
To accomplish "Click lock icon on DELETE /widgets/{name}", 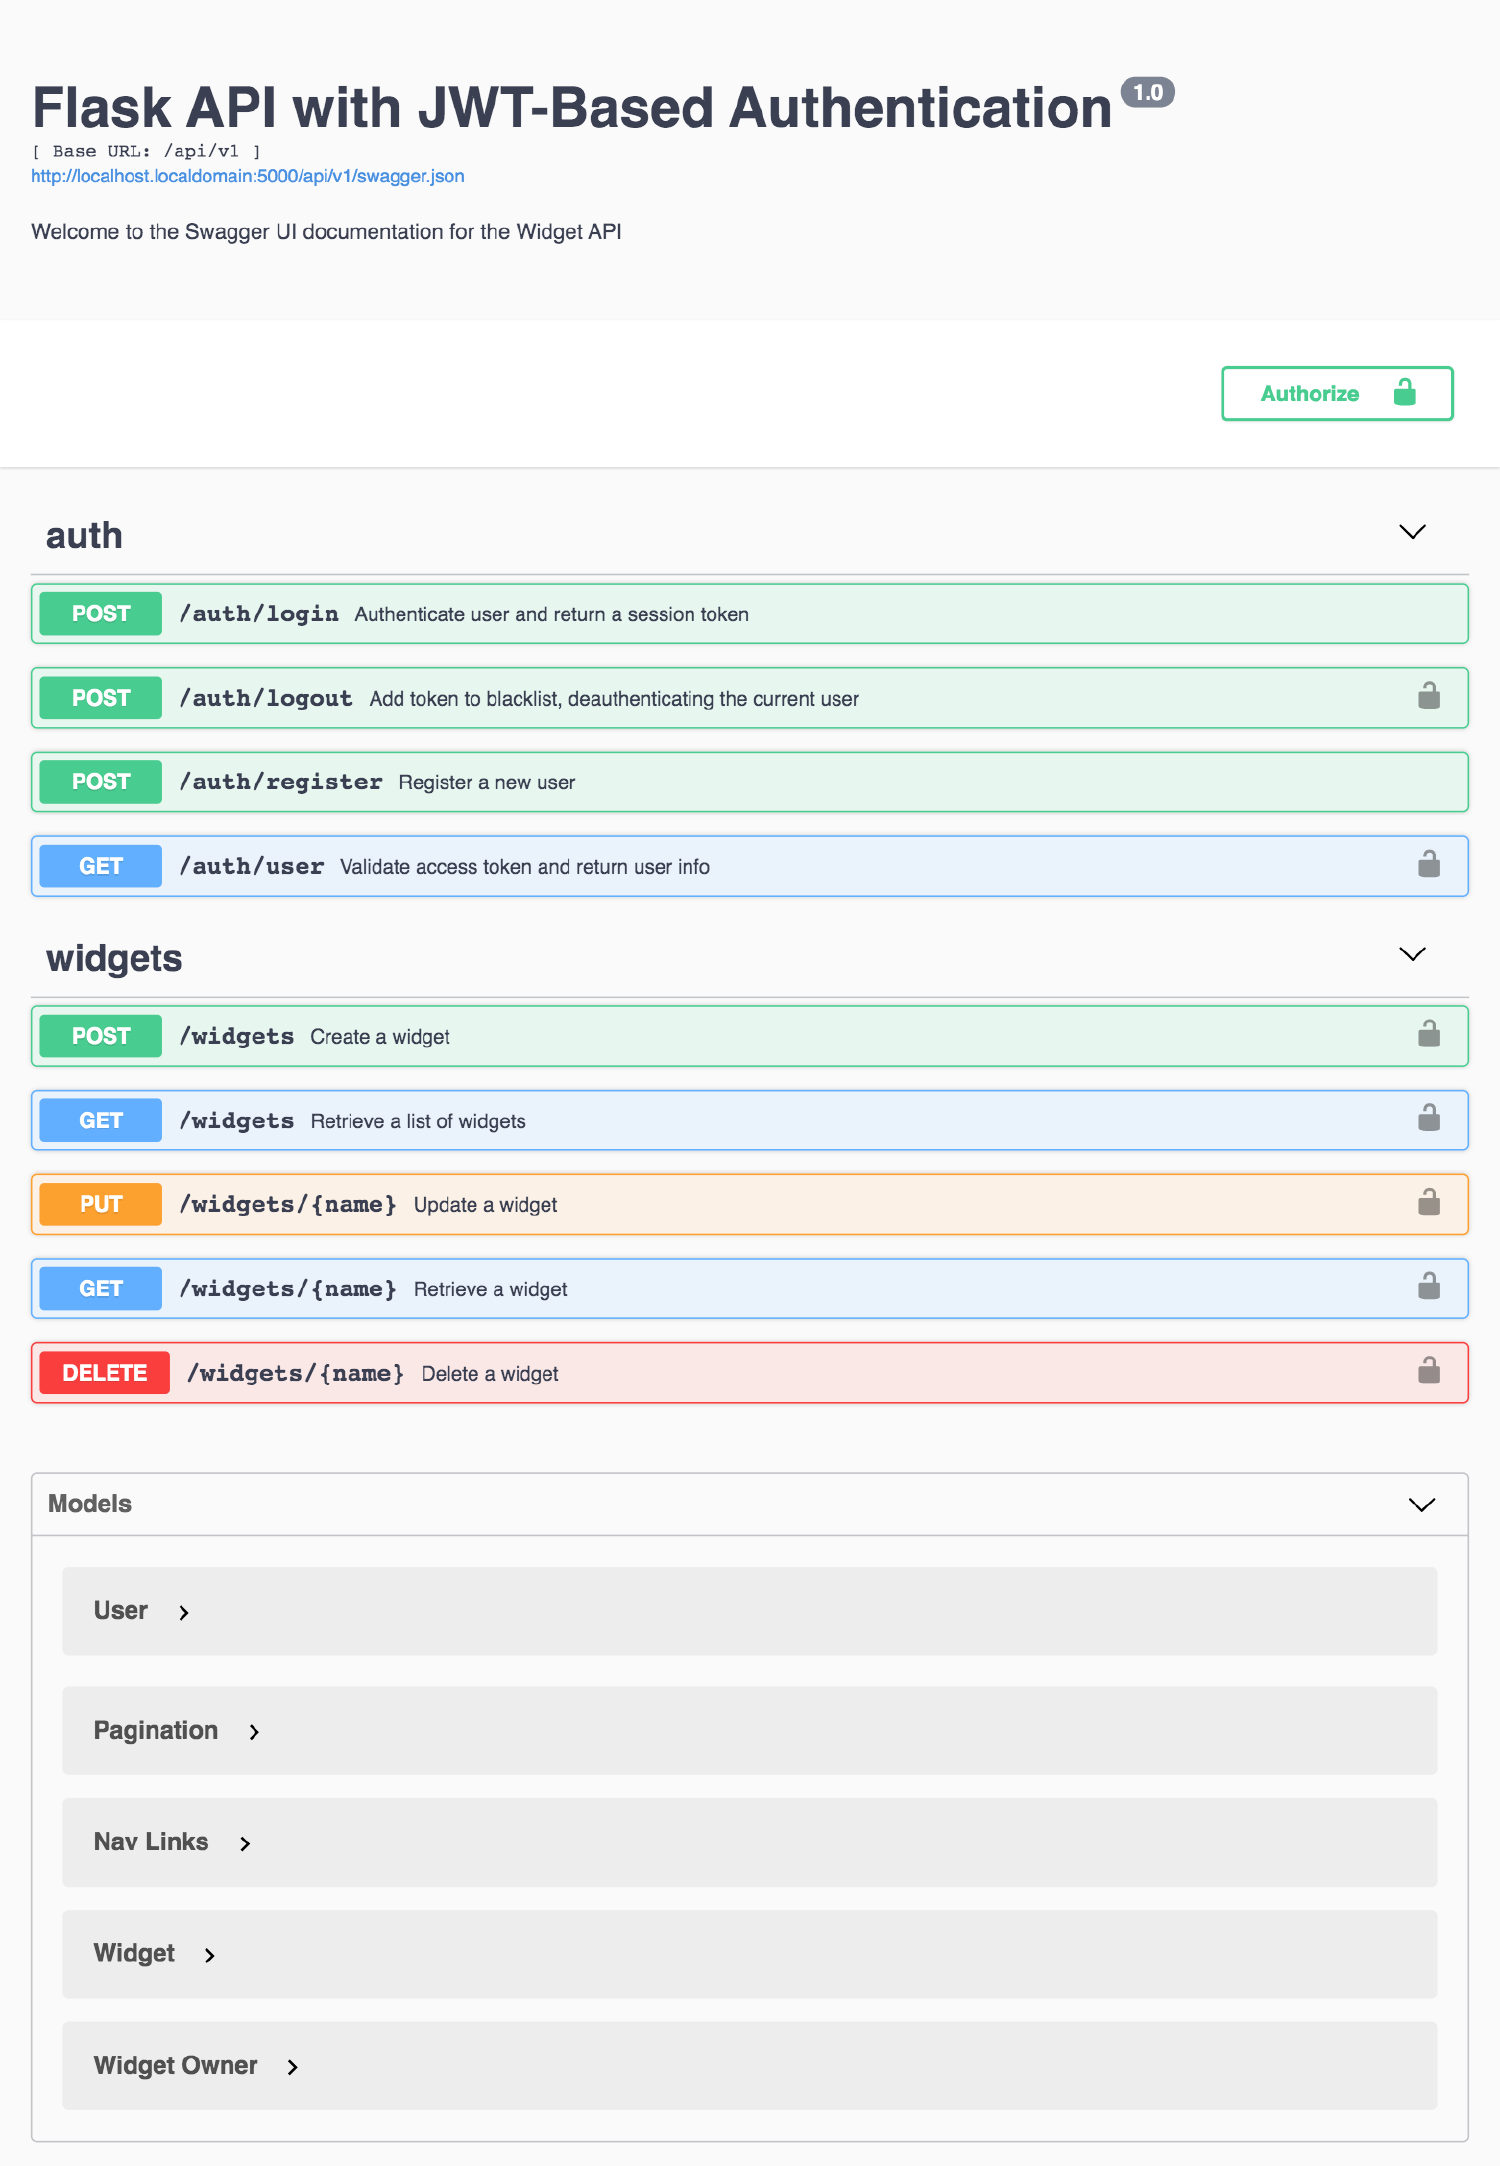I will (1428, 1371).
